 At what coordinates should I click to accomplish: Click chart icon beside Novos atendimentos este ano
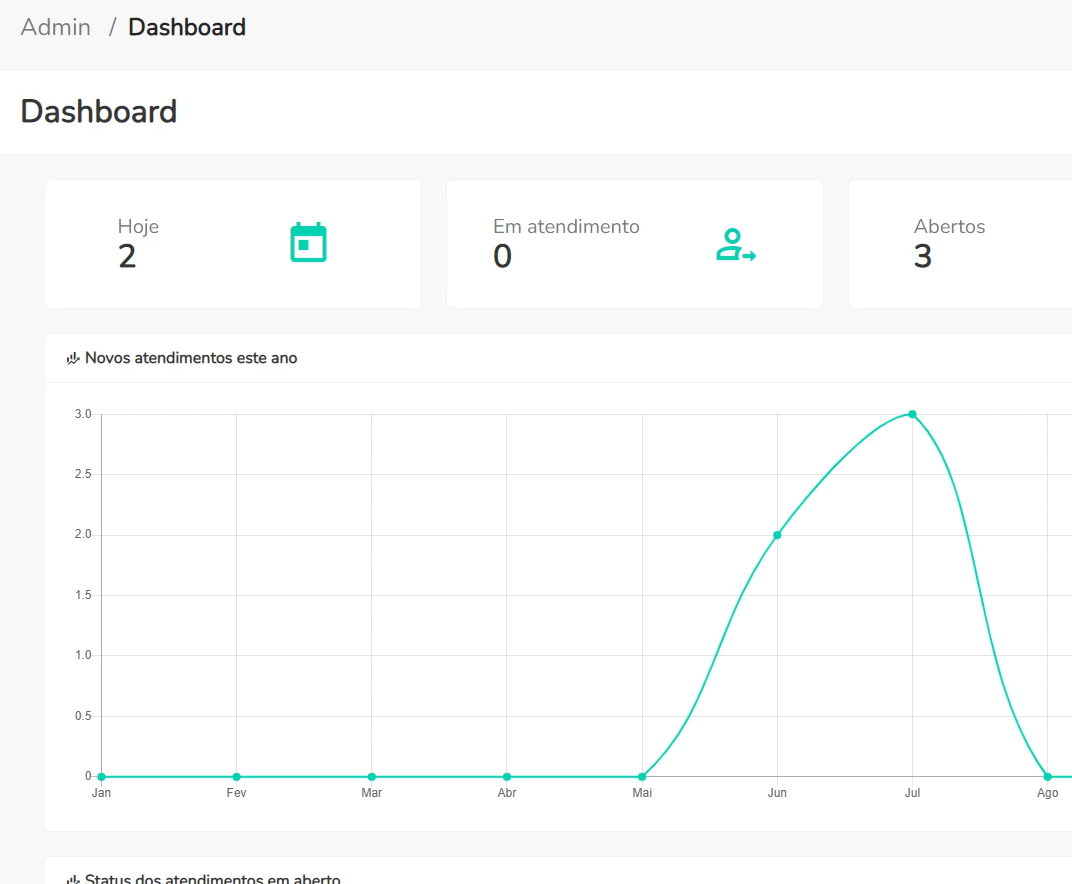click(73, 358)
